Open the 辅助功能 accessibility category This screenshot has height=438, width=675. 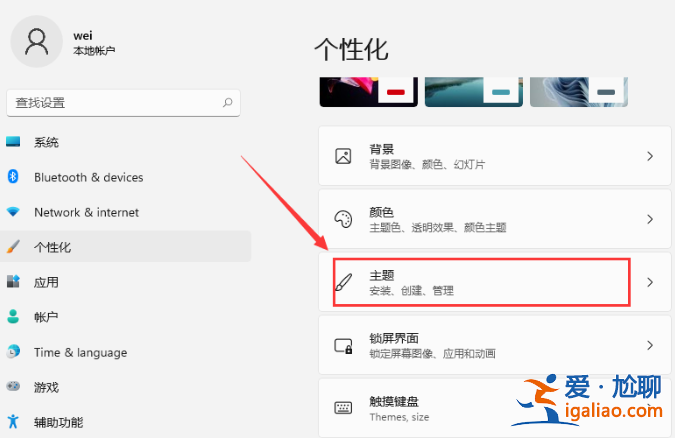125,422
